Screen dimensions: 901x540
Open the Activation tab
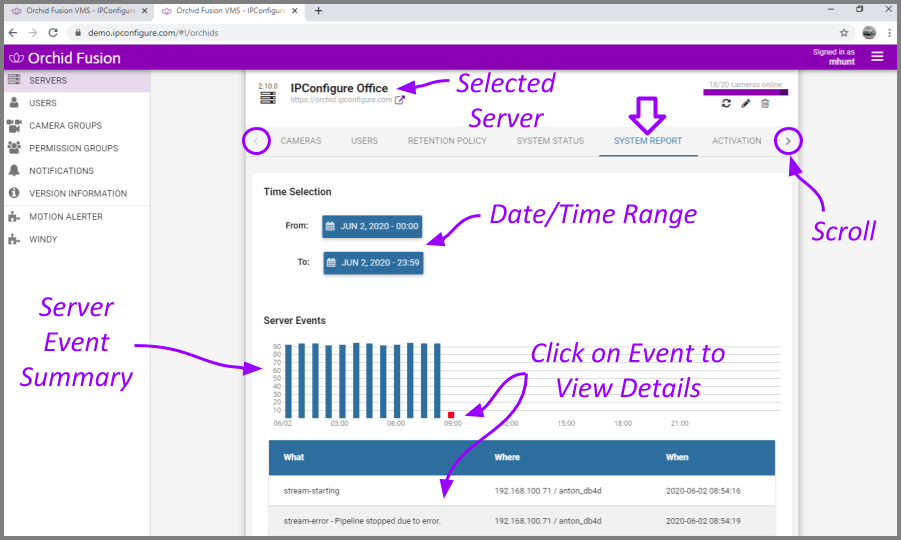coord(737,141)
